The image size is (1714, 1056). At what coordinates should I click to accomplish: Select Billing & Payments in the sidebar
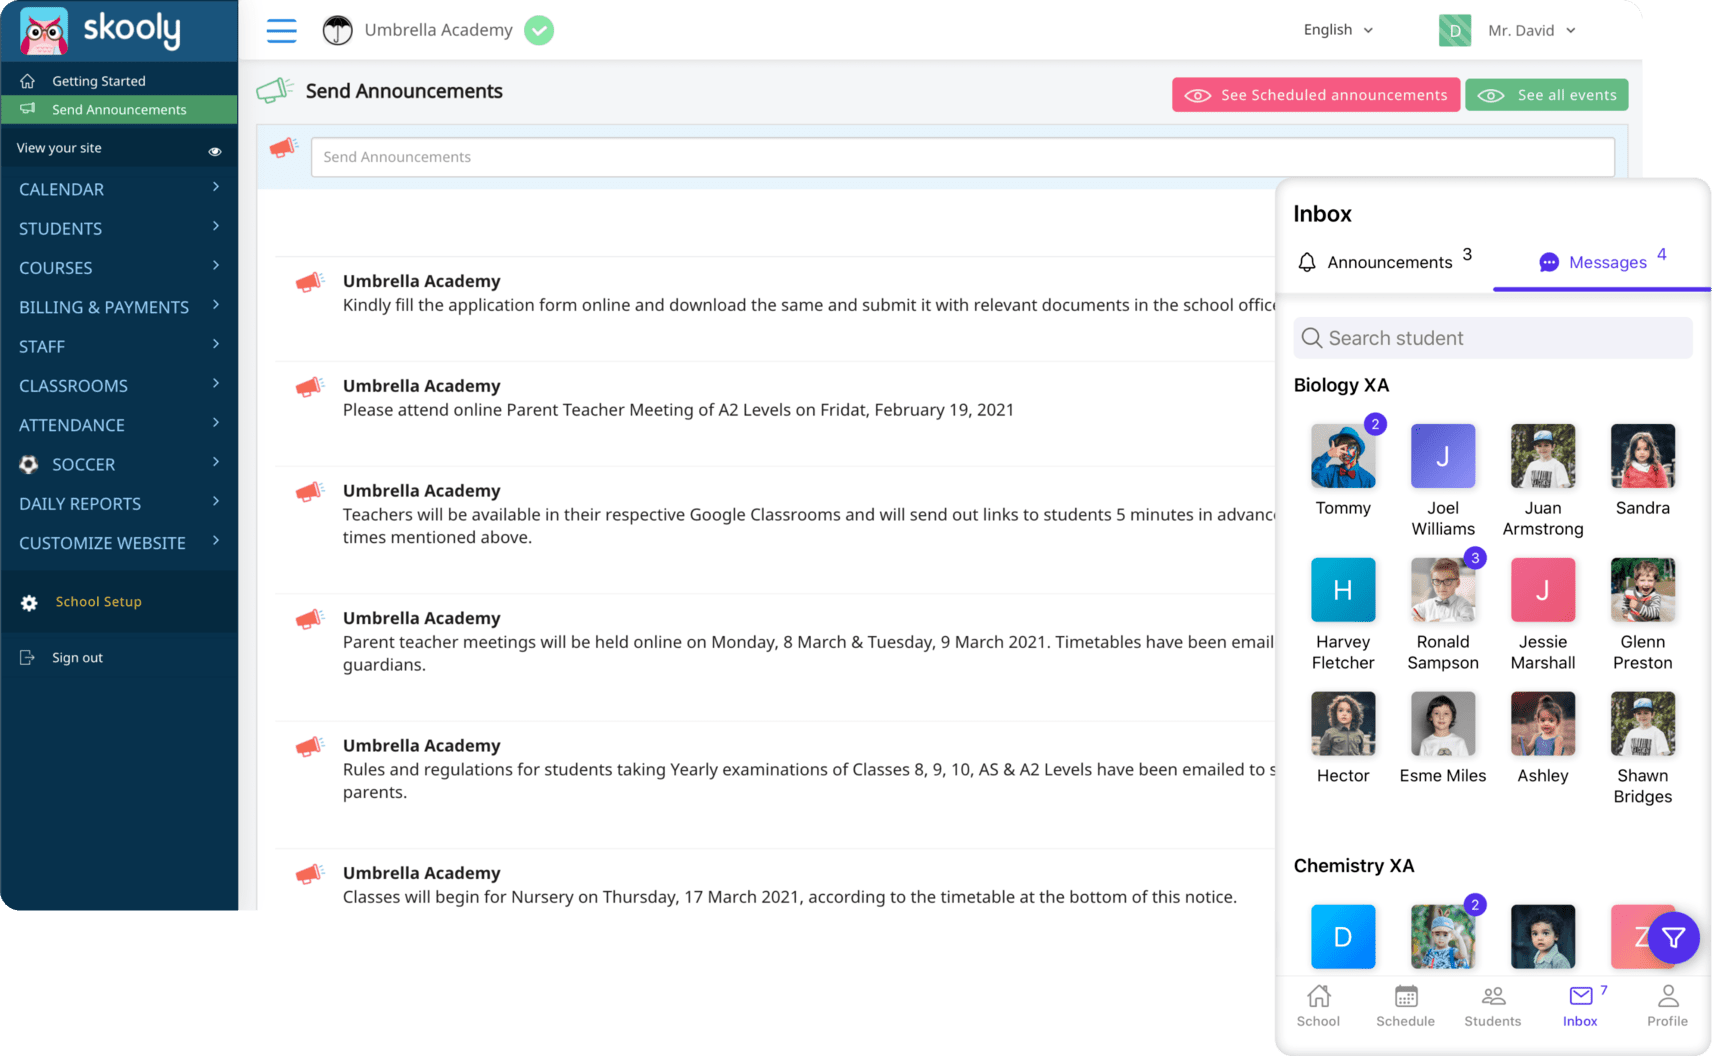click(104, 307)
